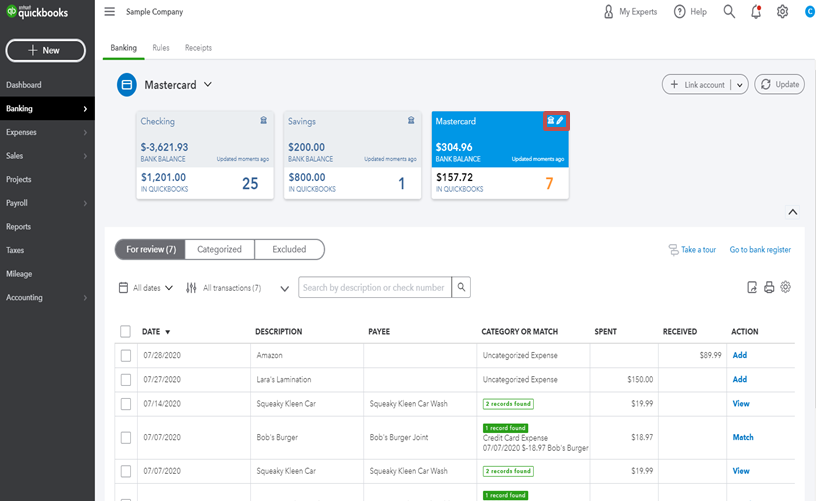Check the 07/07/2020 Squeaky Kleen Car checkbox

point(125,471)
